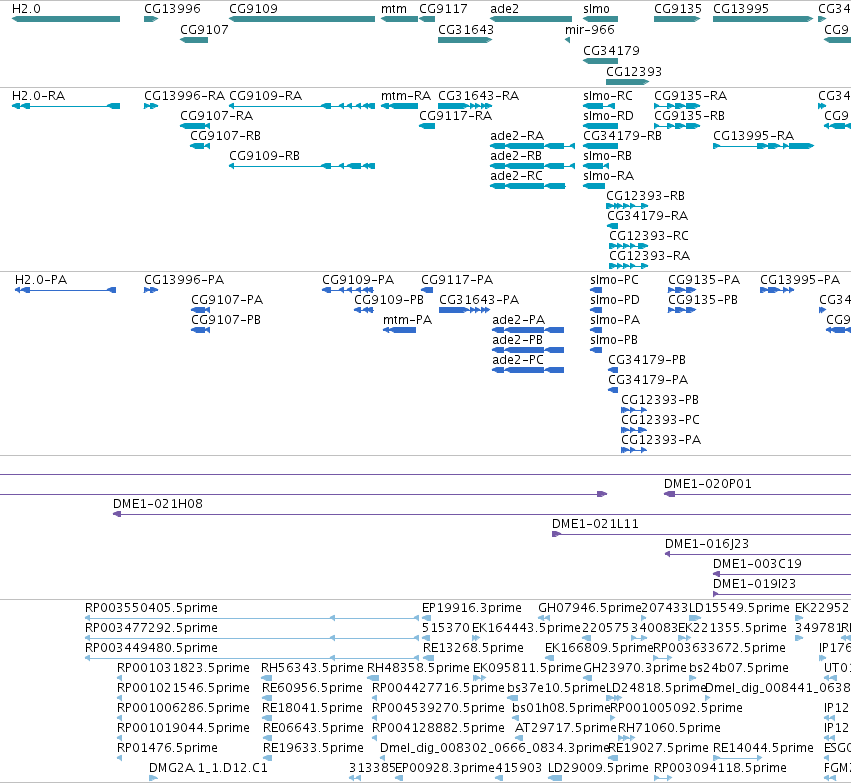Viewport: 851px width, 783px height.
Task: Select the CG9117 gene label
Action: [x=443, y=9]
